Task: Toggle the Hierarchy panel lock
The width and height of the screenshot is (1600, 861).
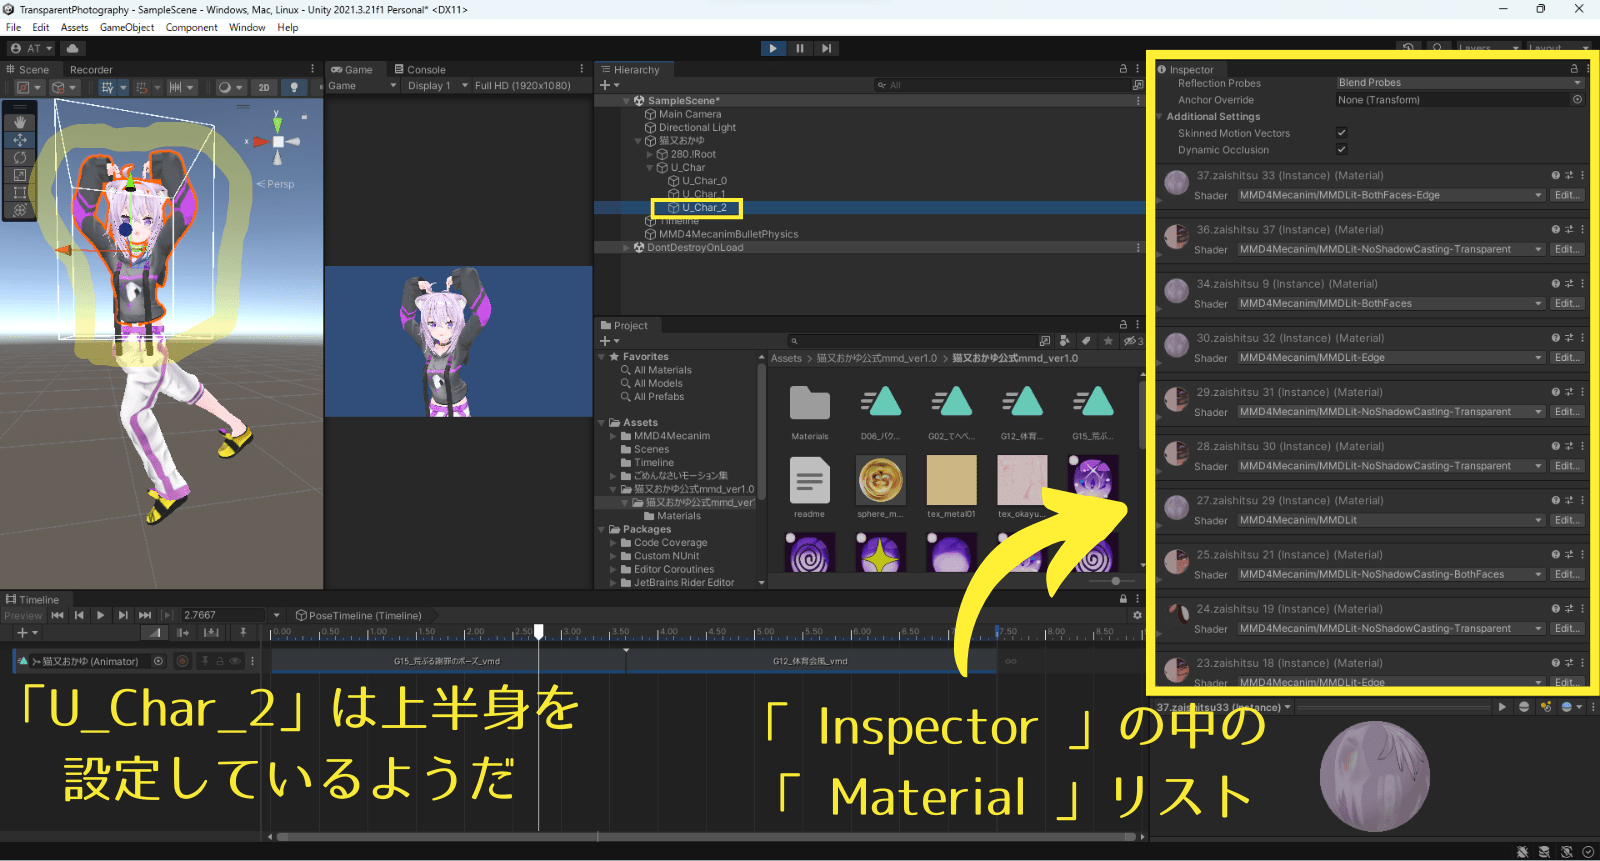Action: coord(1123,69)
